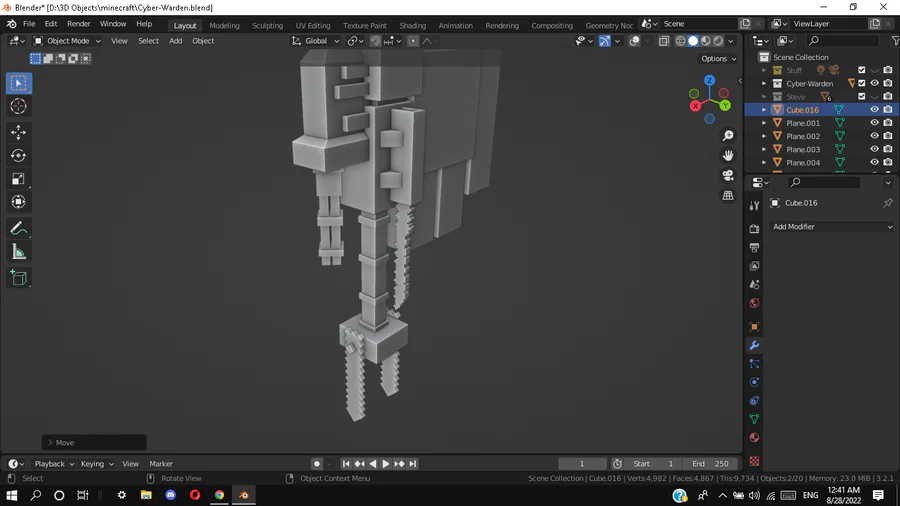Open the Material properties tab

coord(754,438)
